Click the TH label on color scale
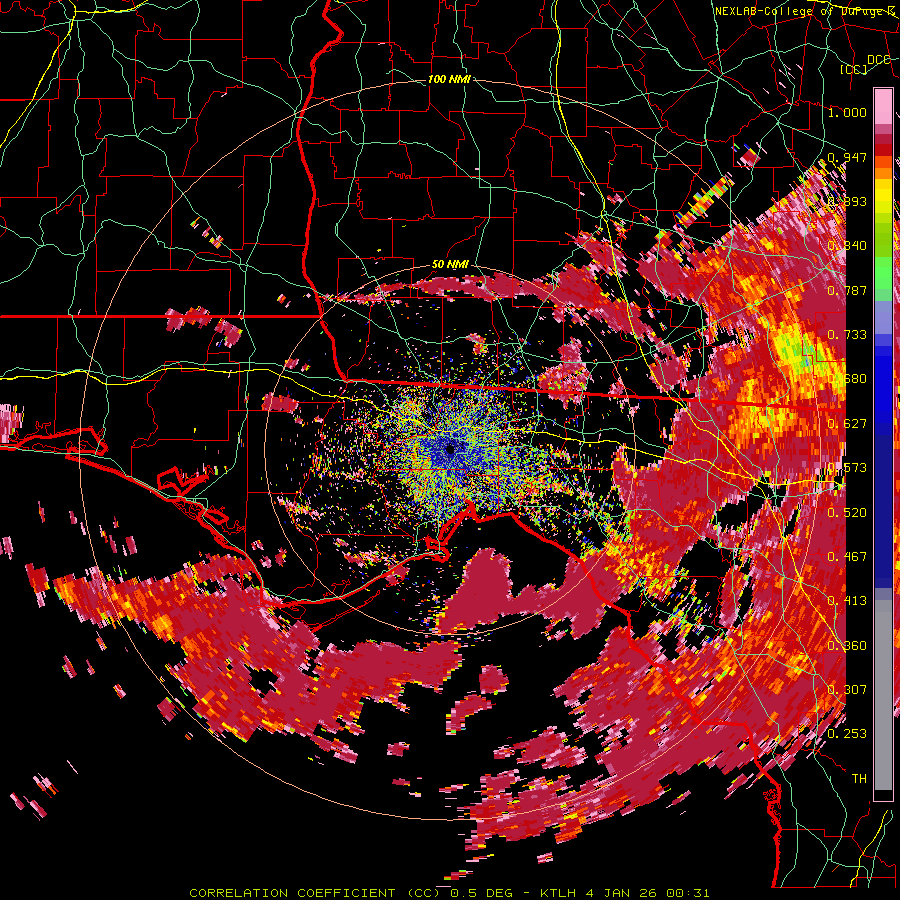 (x=859, y=779)
